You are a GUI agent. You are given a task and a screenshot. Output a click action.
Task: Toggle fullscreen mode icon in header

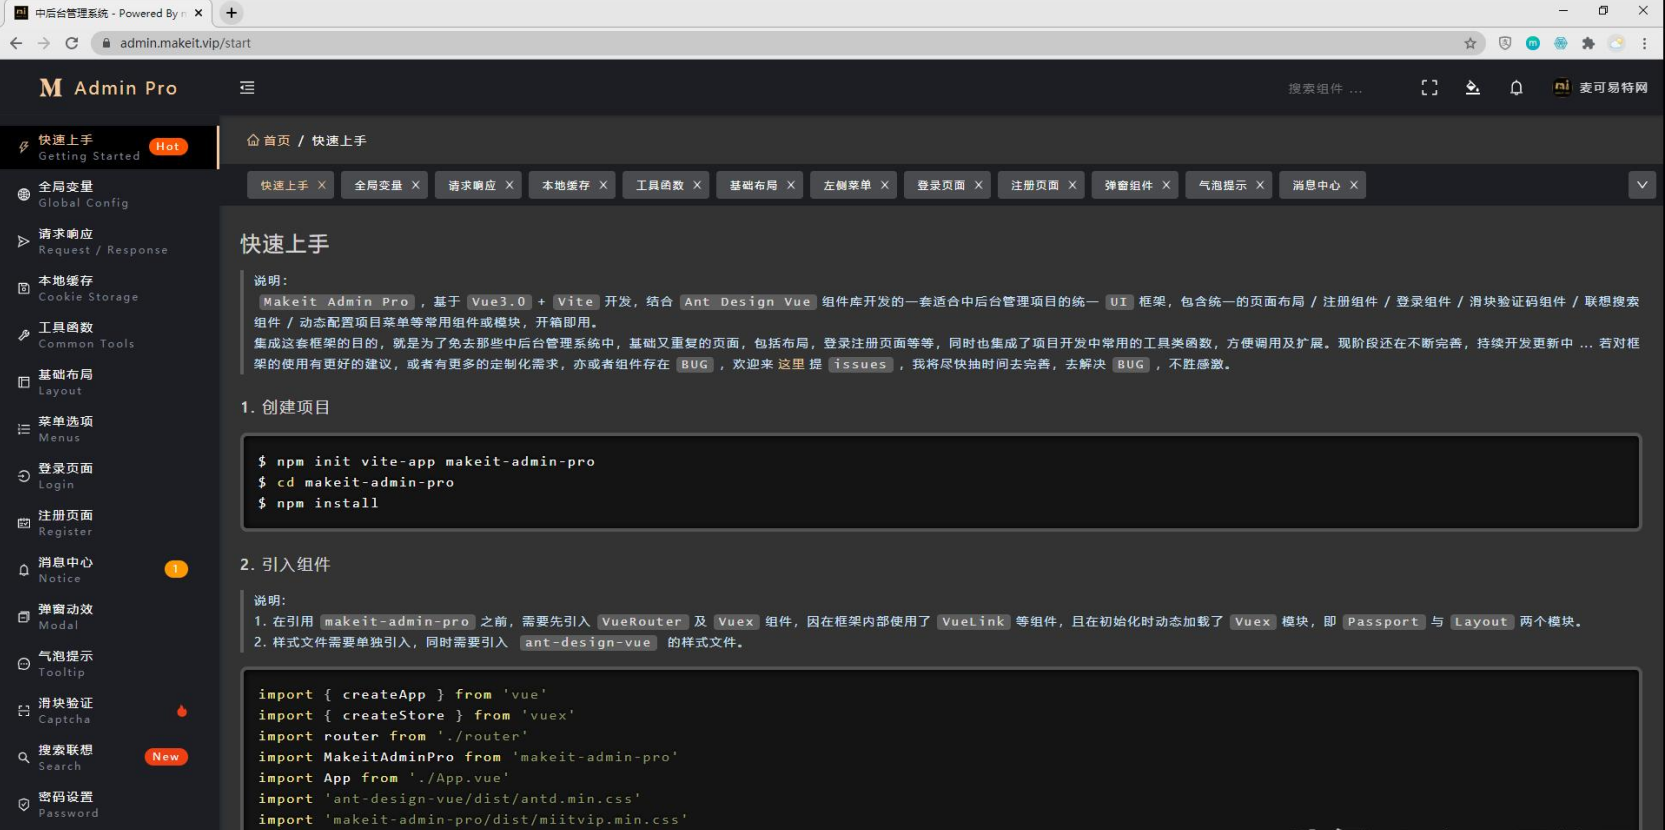pyautogui.click(x=1429, y=88)
